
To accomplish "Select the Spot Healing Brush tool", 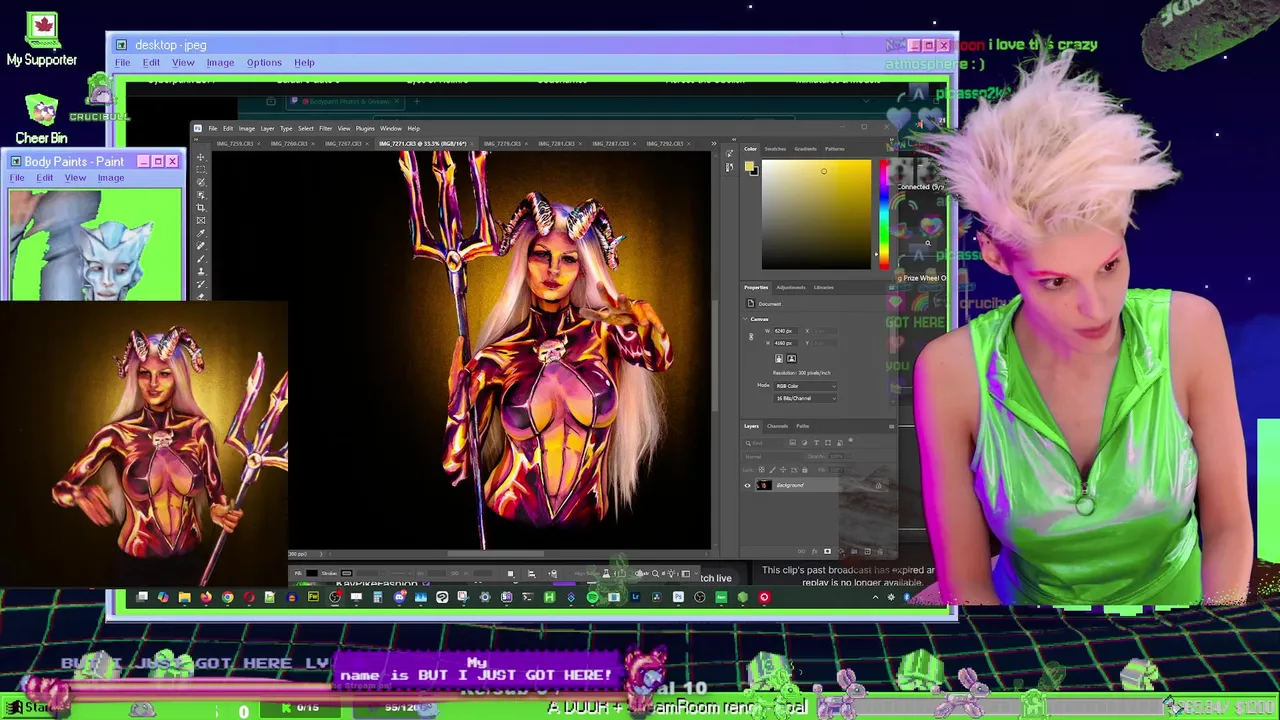I will pos(201,246).
